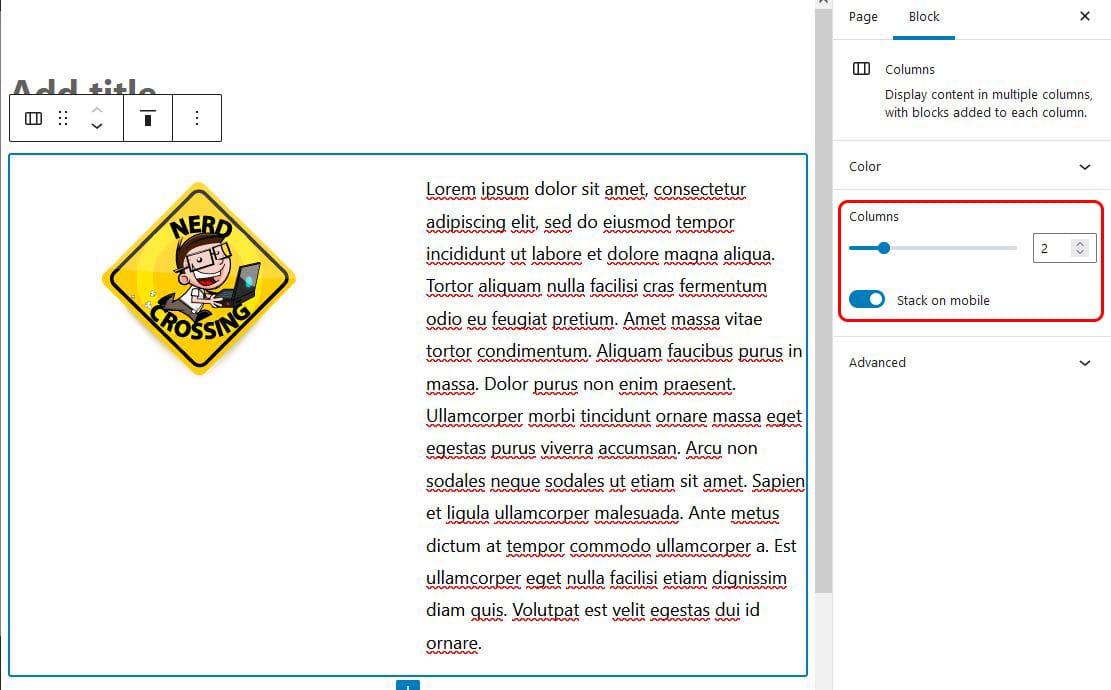Increase column count with stepper up arrow
Image resolution: width=1111 pixels, height=690 pixels.
(x=1080, y=243)
